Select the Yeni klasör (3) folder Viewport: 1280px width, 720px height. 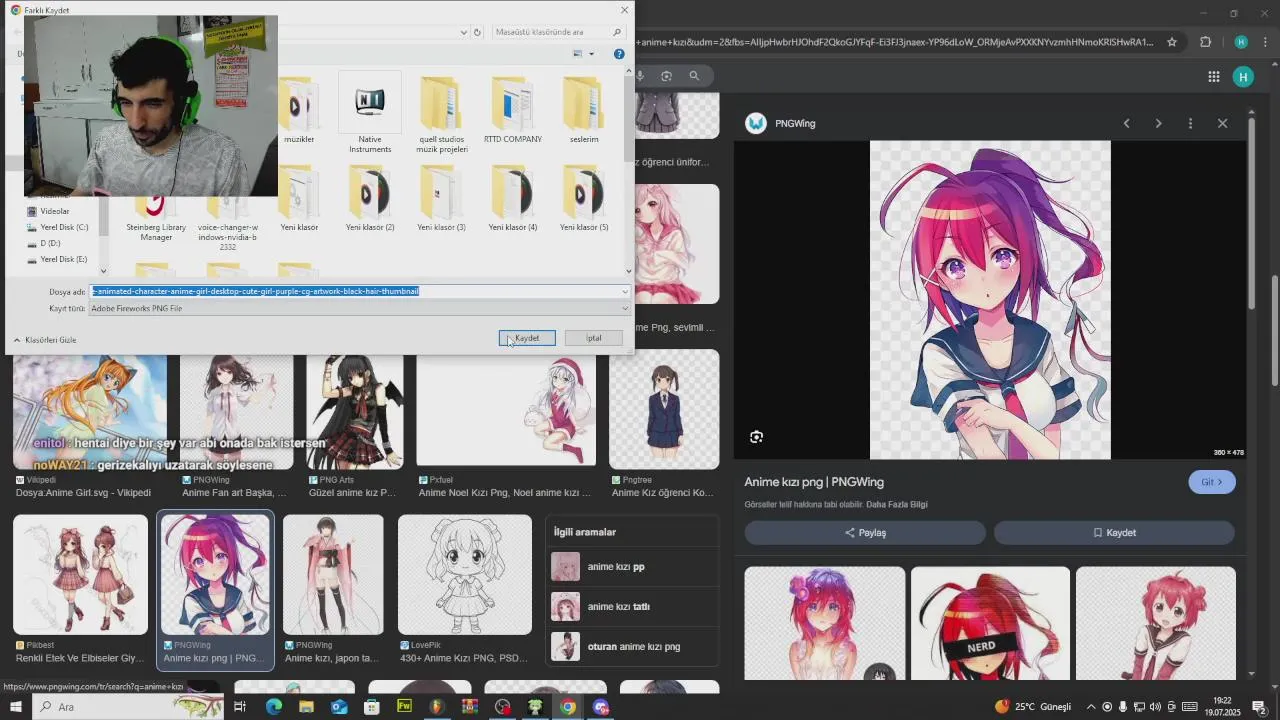point(441,199)
